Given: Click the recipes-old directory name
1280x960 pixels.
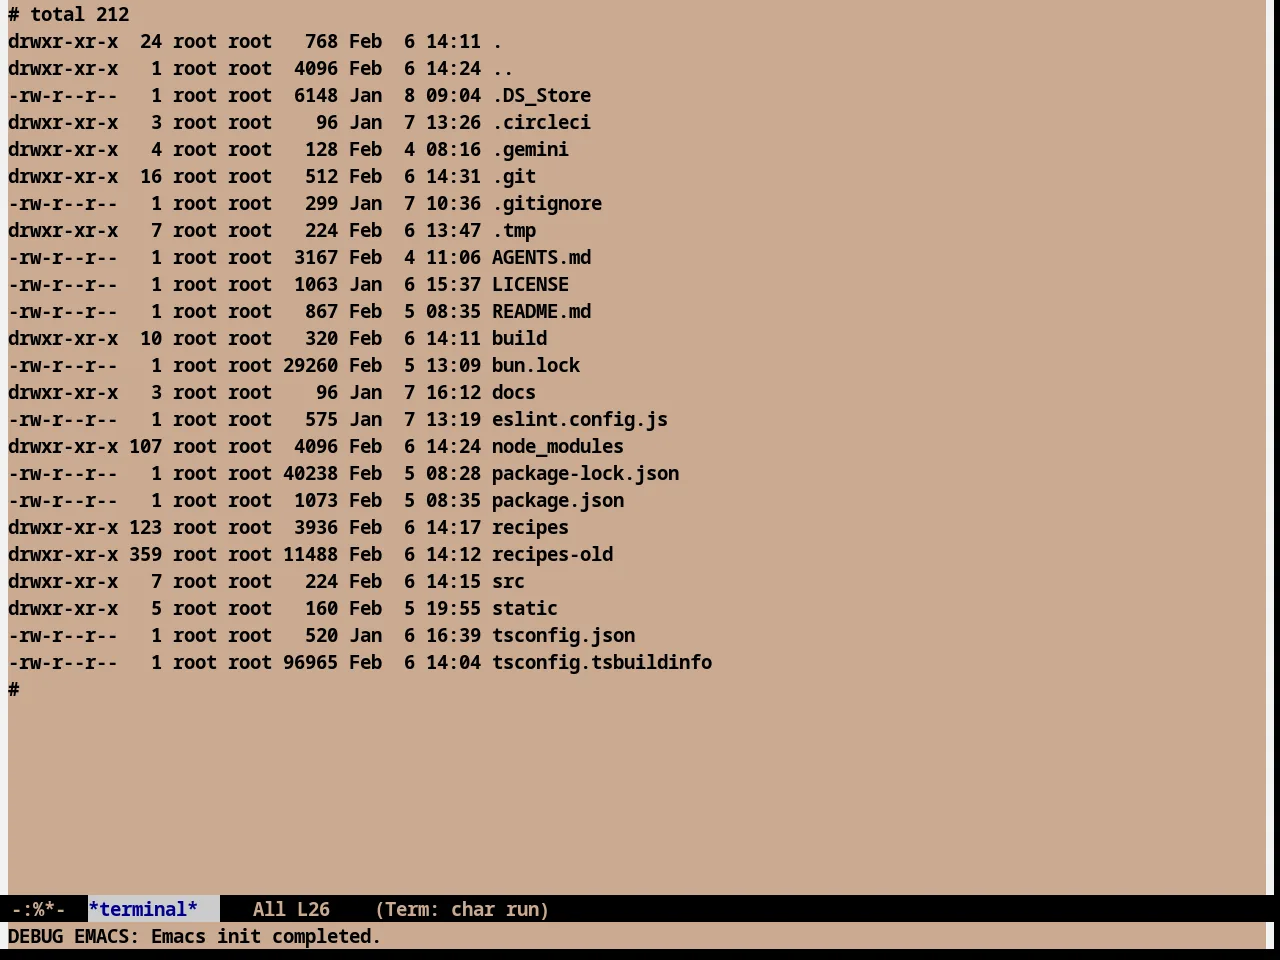Looking at the screenshot, I should [552, 554].
